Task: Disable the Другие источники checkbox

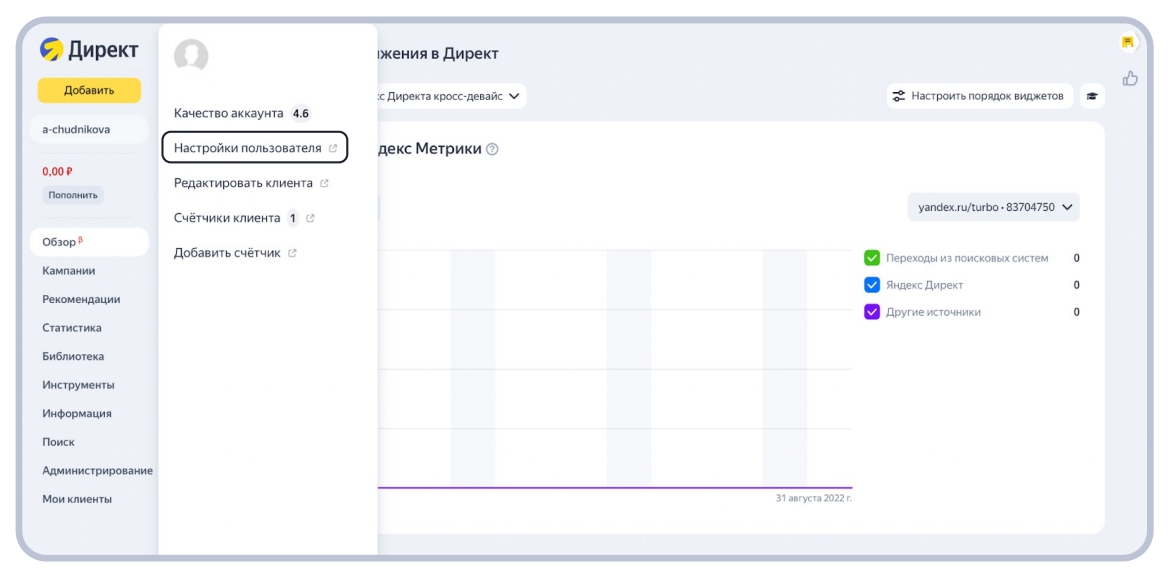Action: click(871, 312)
